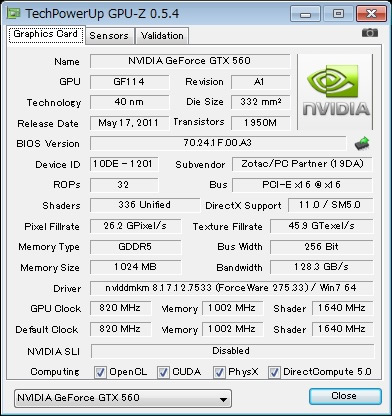Click the Default Clock row Memory 1002 MHz
The width and height of the screenshot is (392, 416).
(232, 329)
